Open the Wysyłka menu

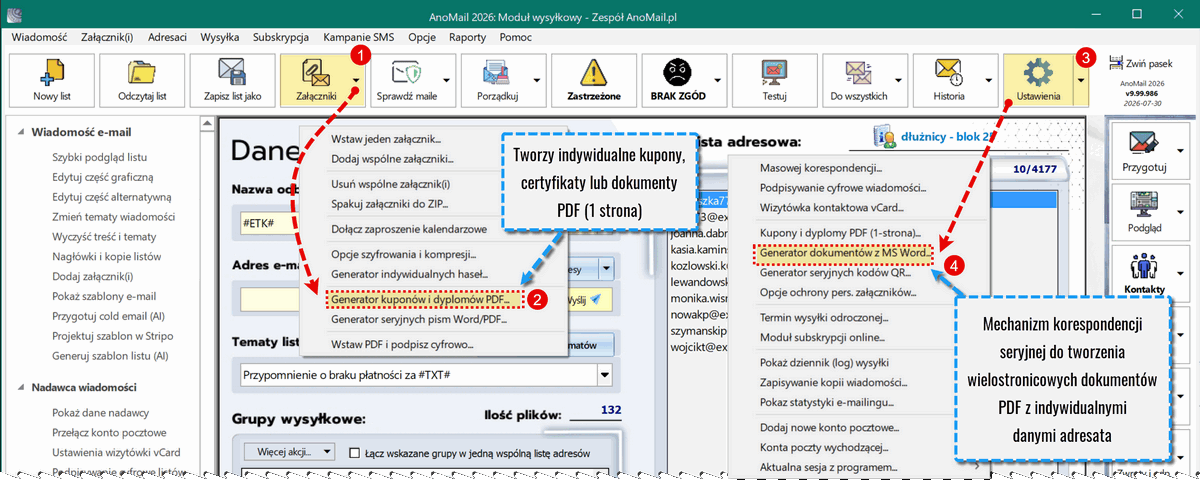219,36
